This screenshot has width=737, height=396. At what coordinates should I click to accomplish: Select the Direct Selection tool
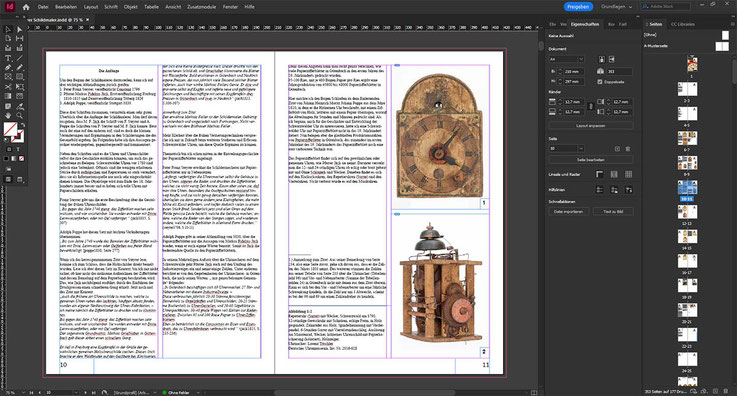(19, 29)
